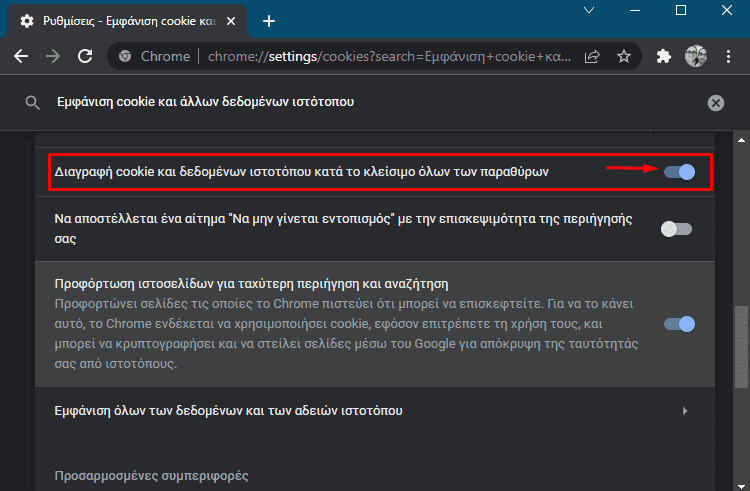
Task: Open the profile avatar menu
Action: (x=695, y=56)
